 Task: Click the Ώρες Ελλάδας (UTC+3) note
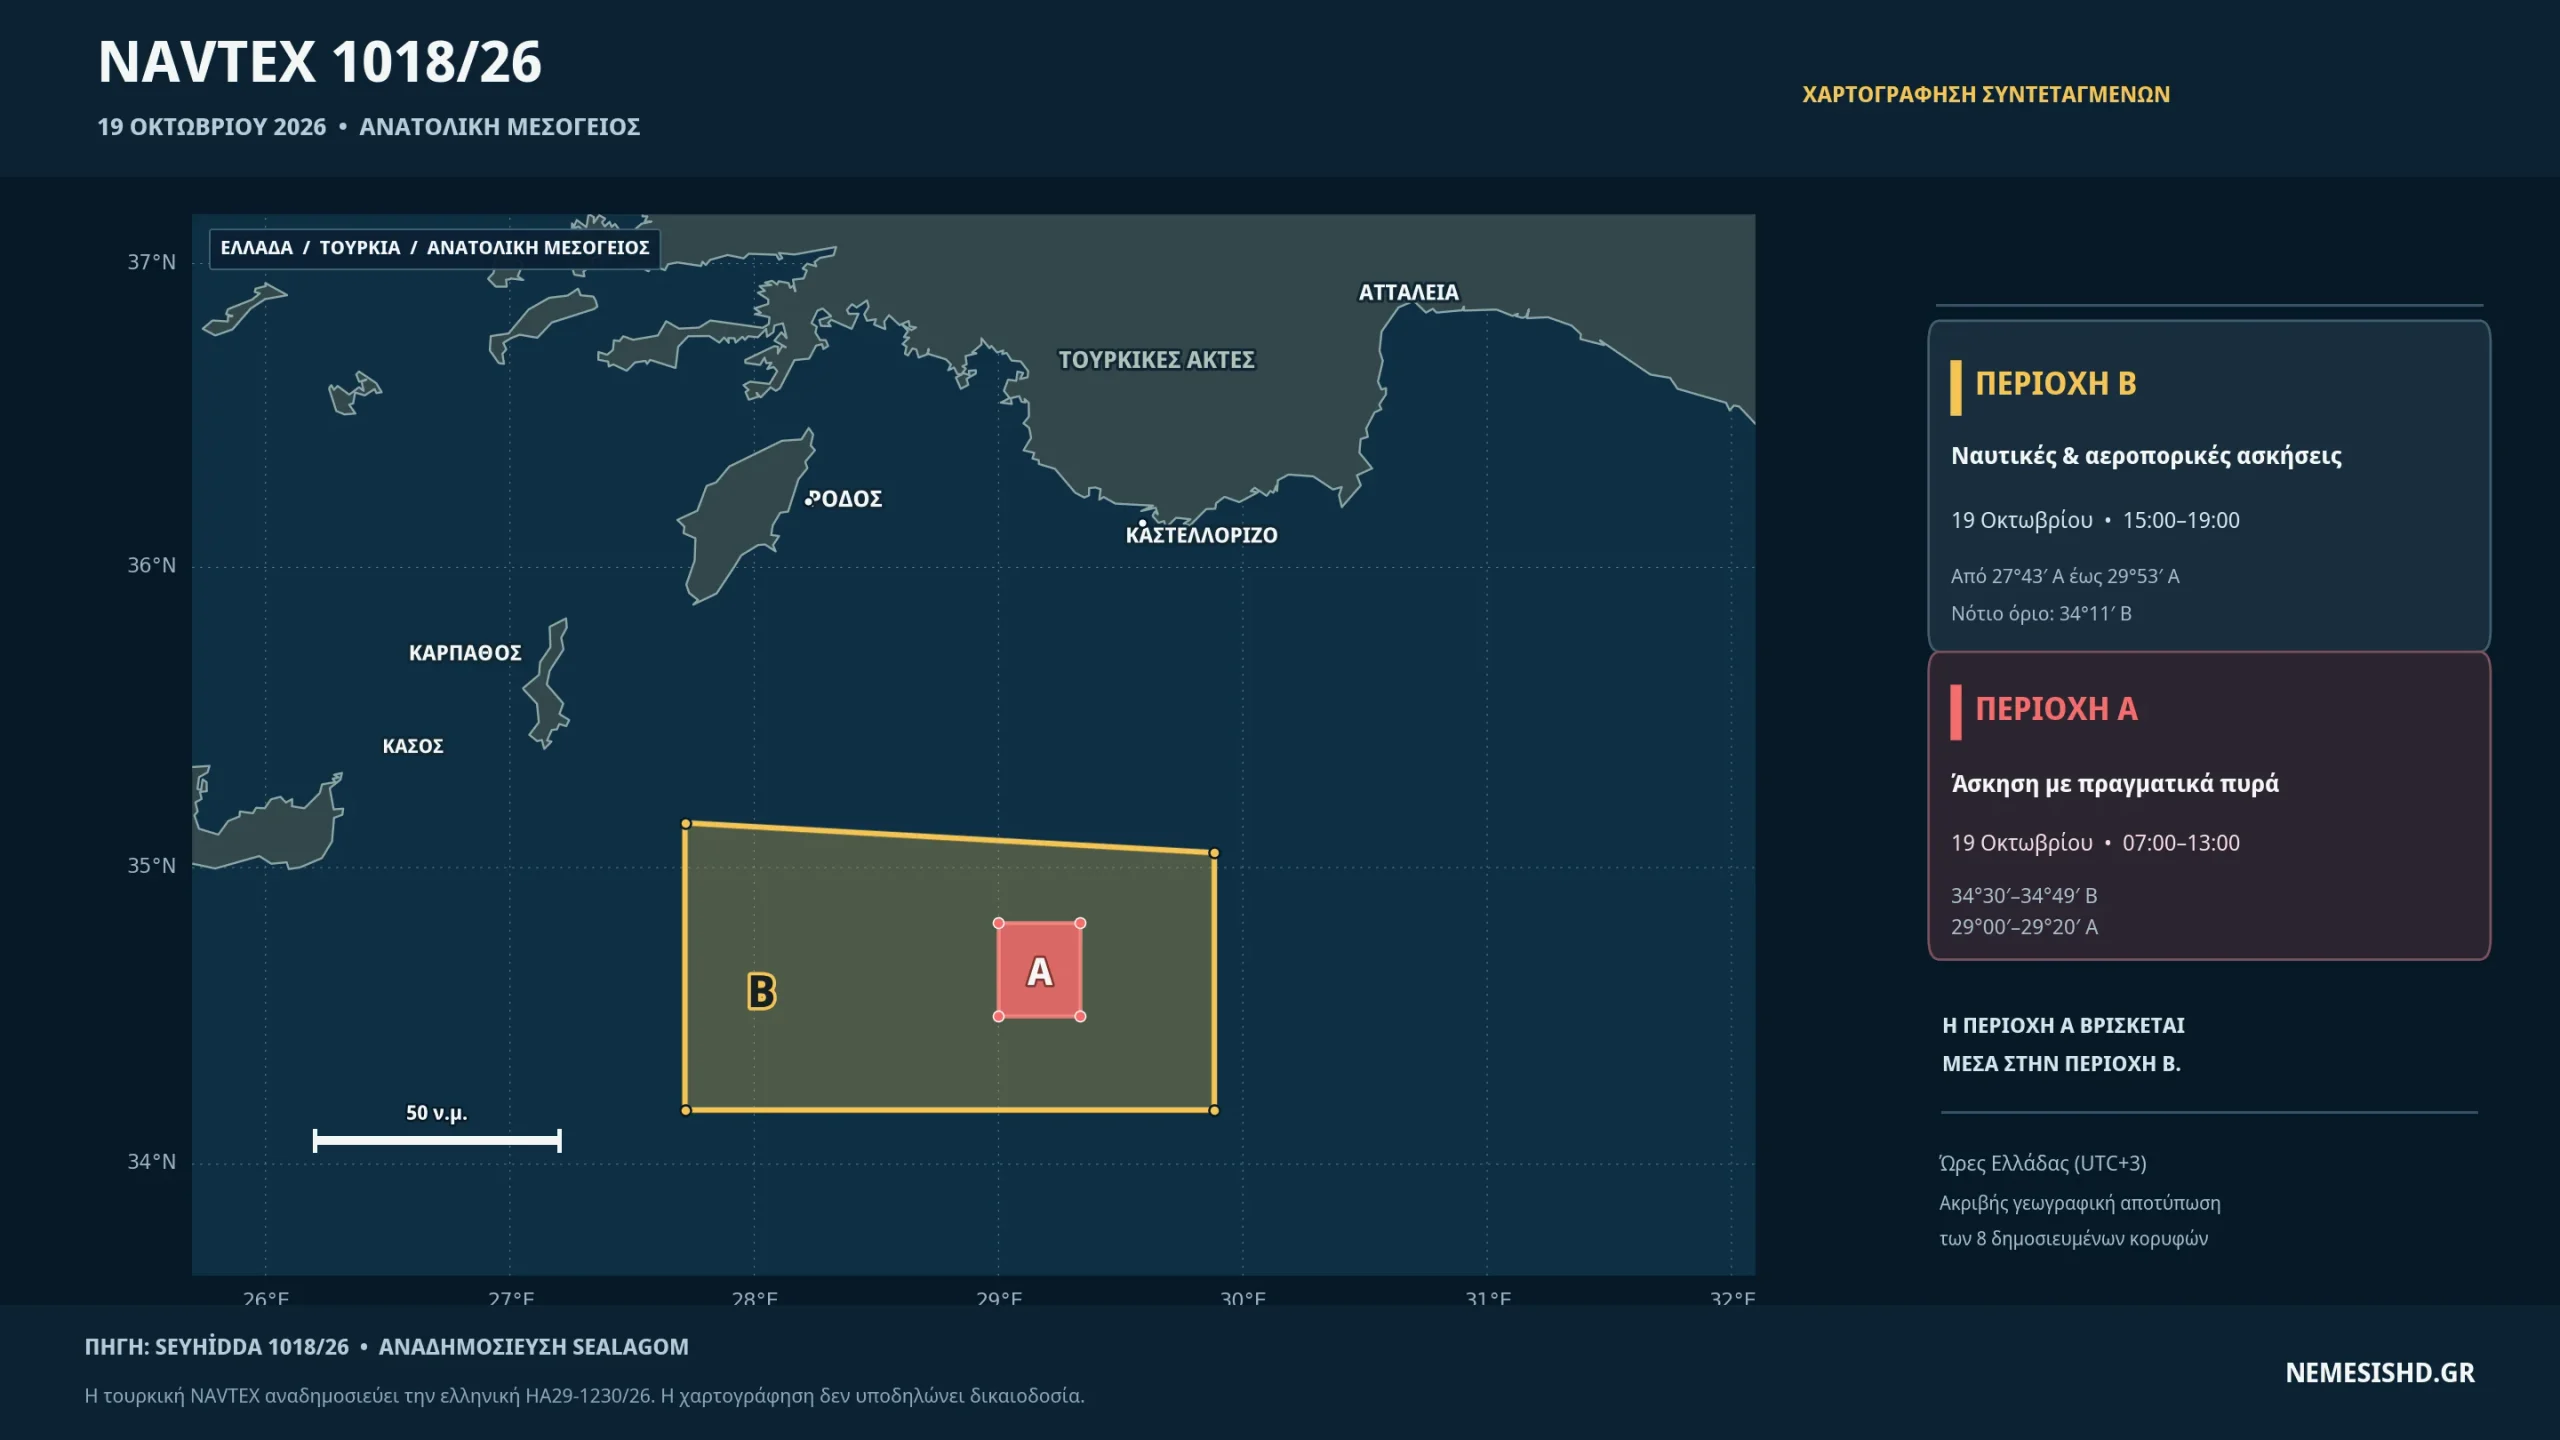2043,1163
